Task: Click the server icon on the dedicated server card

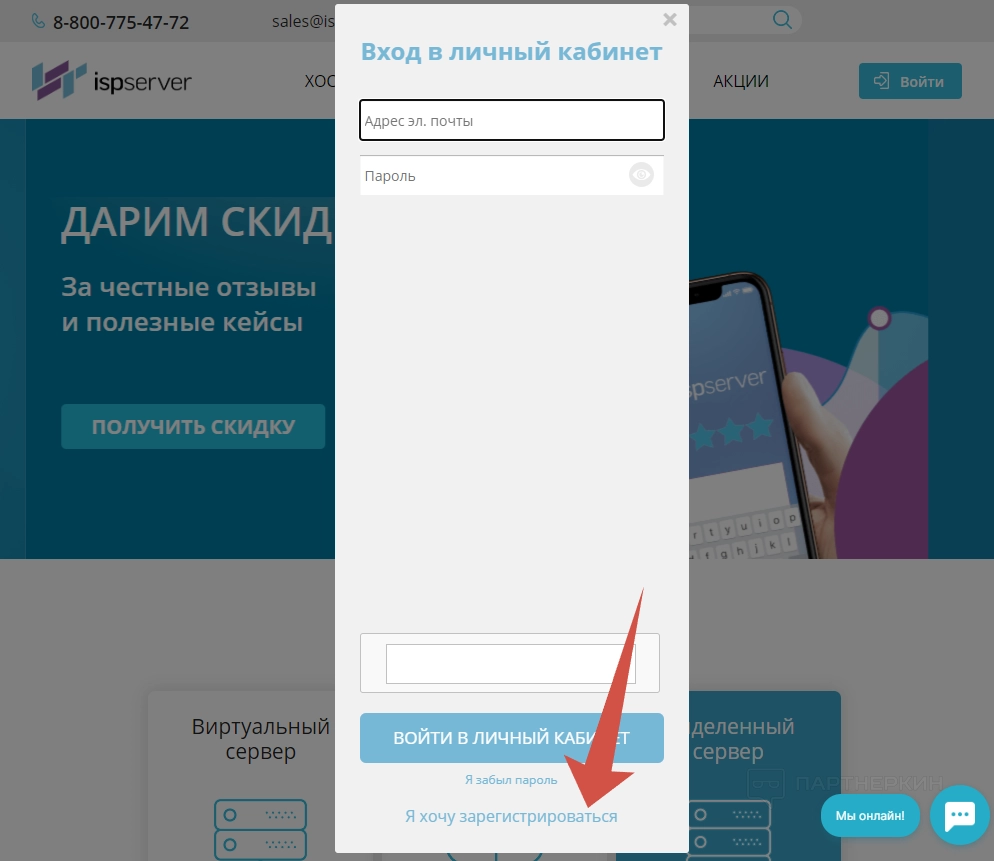Action: click(x=729, y=829)
